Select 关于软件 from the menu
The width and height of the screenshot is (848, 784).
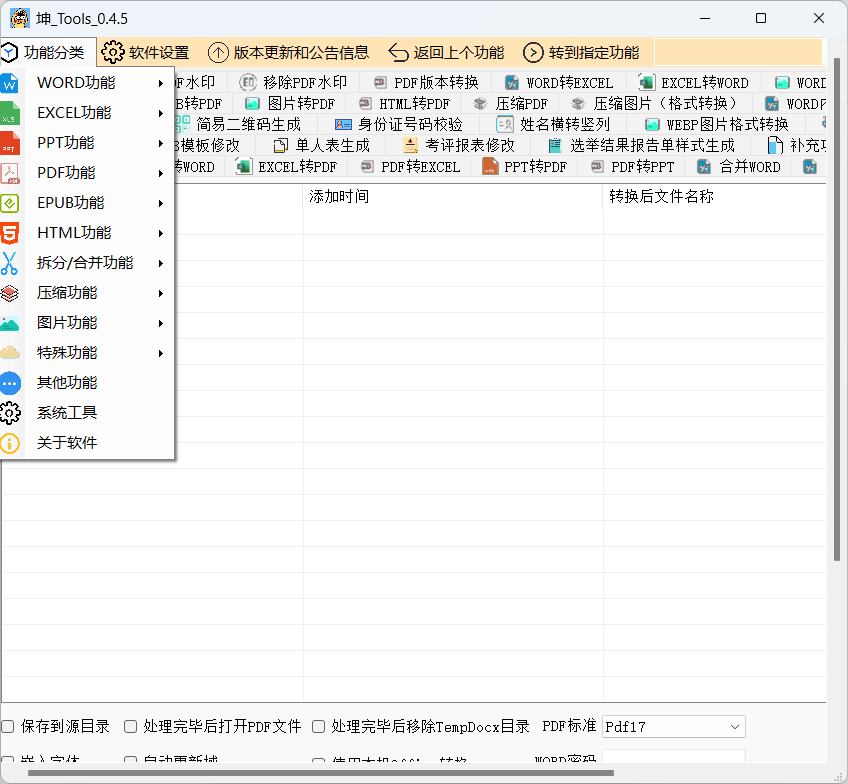click(x=68, y=442)
